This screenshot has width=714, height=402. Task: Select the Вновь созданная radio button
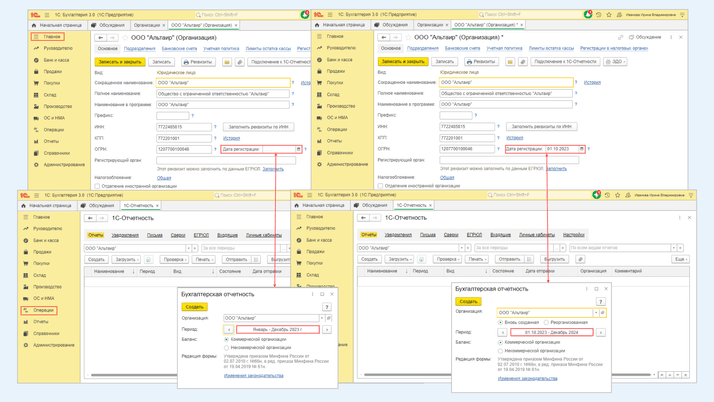pos(501,322)
